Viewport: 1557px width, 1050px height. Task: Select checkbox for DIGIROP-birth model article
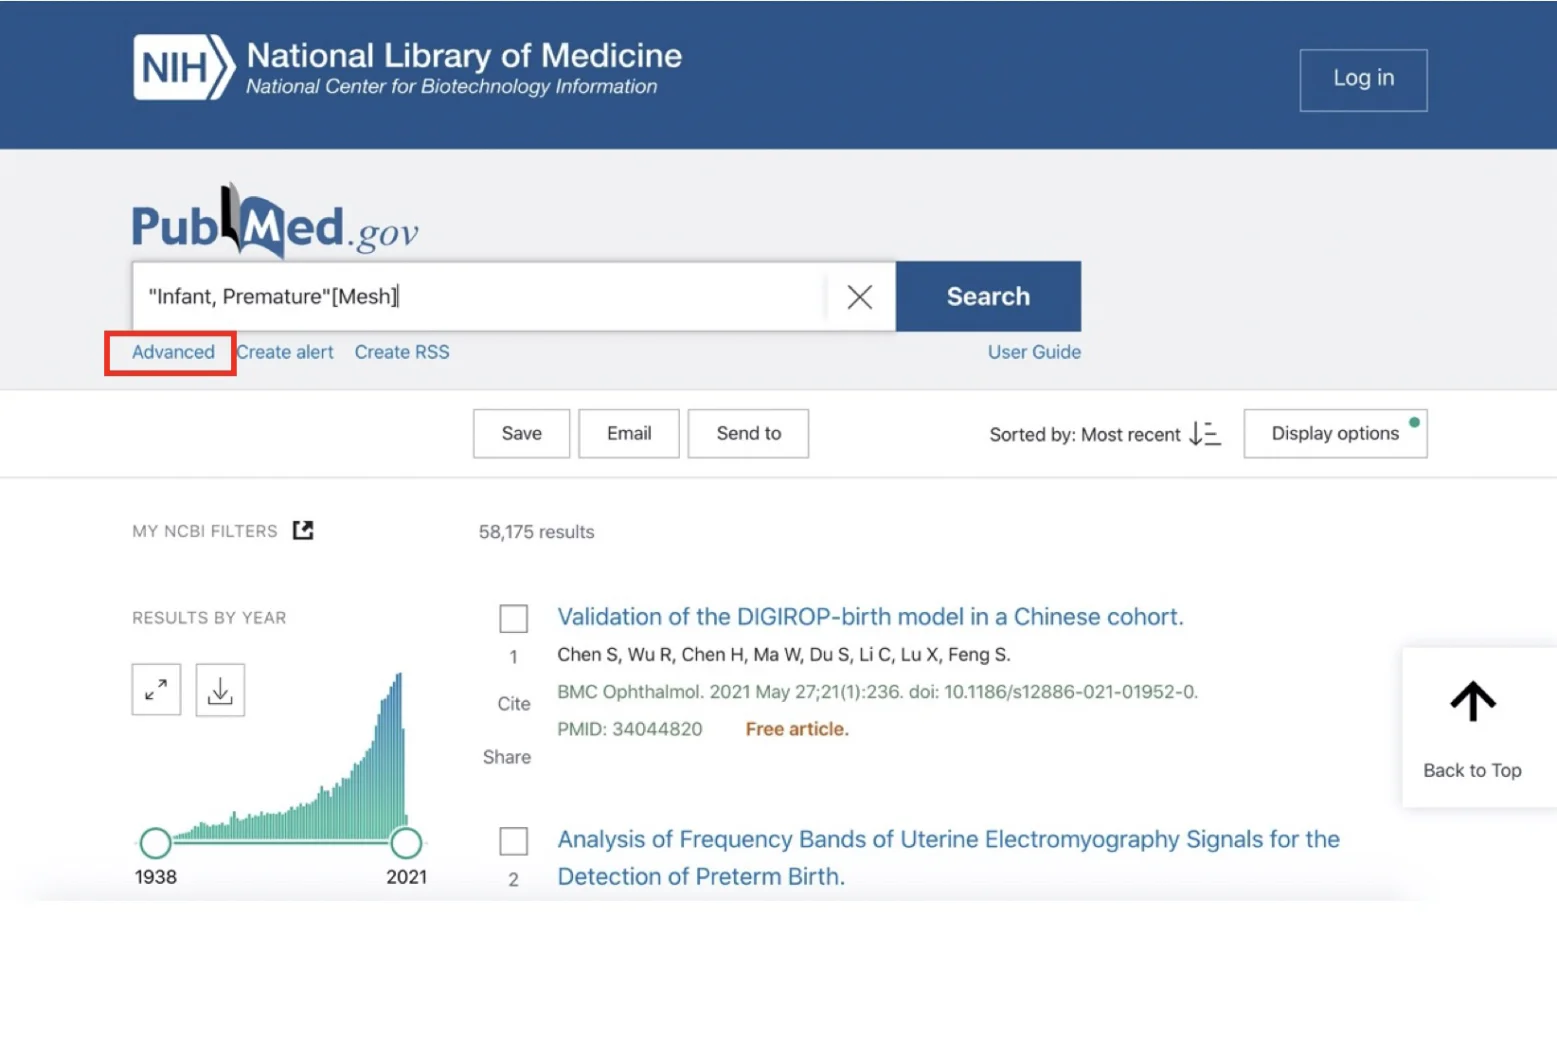click(514, 619)
